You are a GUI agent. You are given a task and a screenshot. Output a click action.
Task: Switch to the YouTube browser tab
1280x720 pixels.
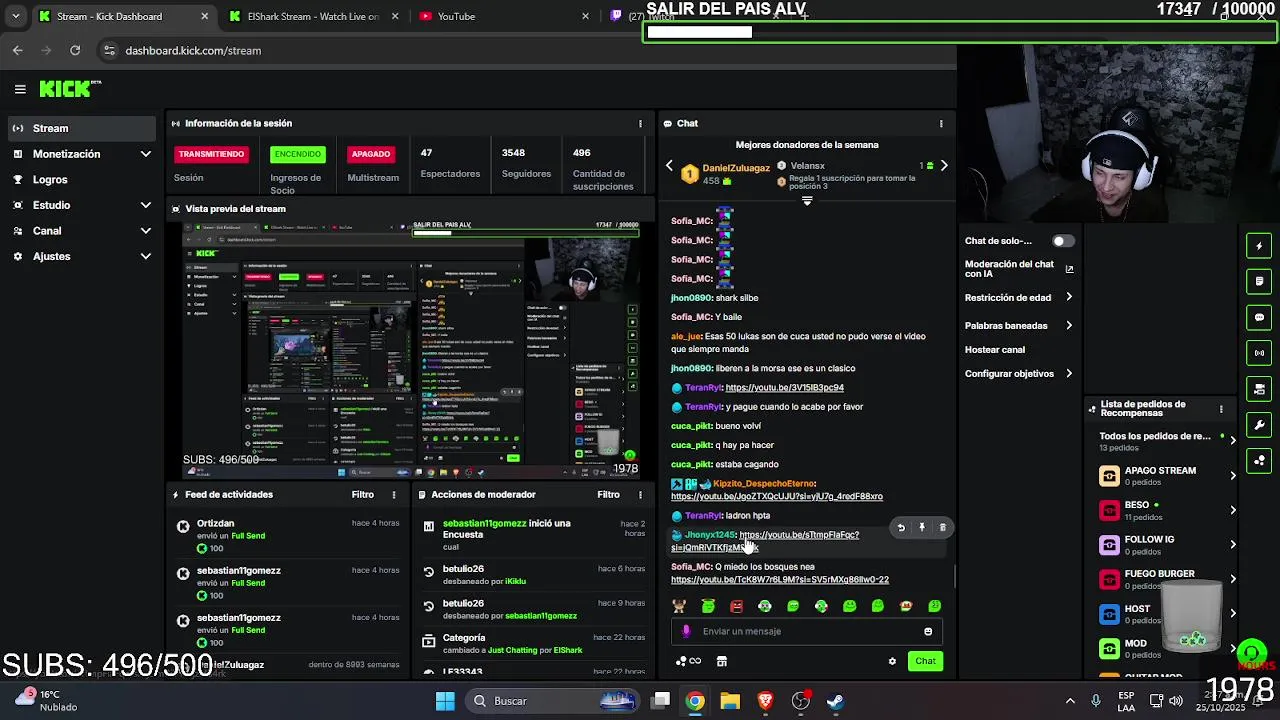click(x=500, y=16)
